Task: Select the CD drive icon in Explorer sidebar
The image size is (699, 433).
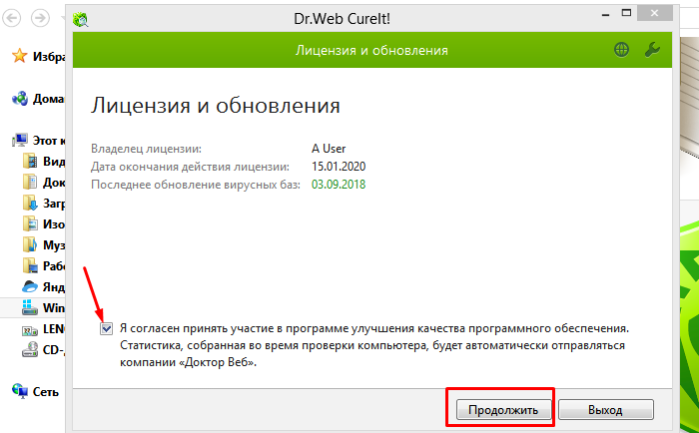Action: (x=30, y=350)
